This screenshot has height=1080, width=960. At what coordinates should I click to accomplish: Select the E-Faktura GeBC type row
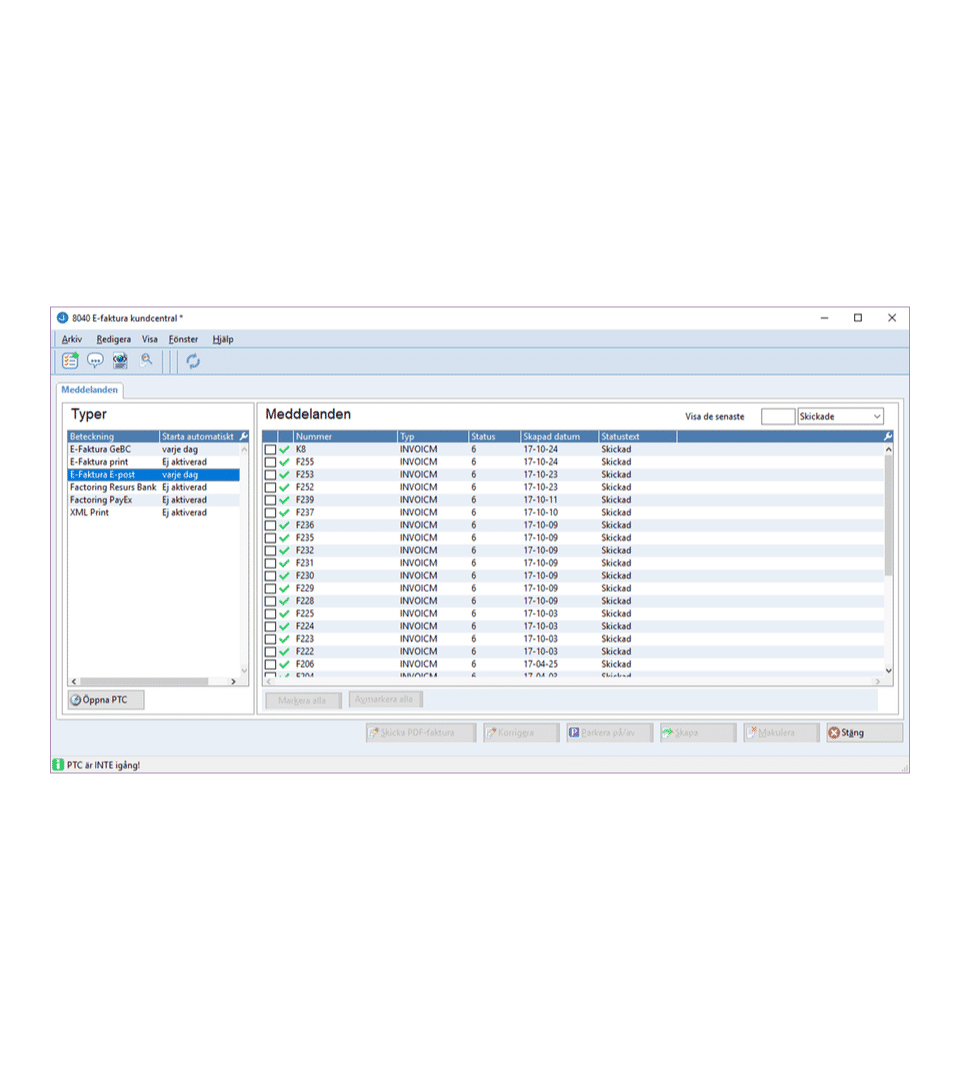154,450
